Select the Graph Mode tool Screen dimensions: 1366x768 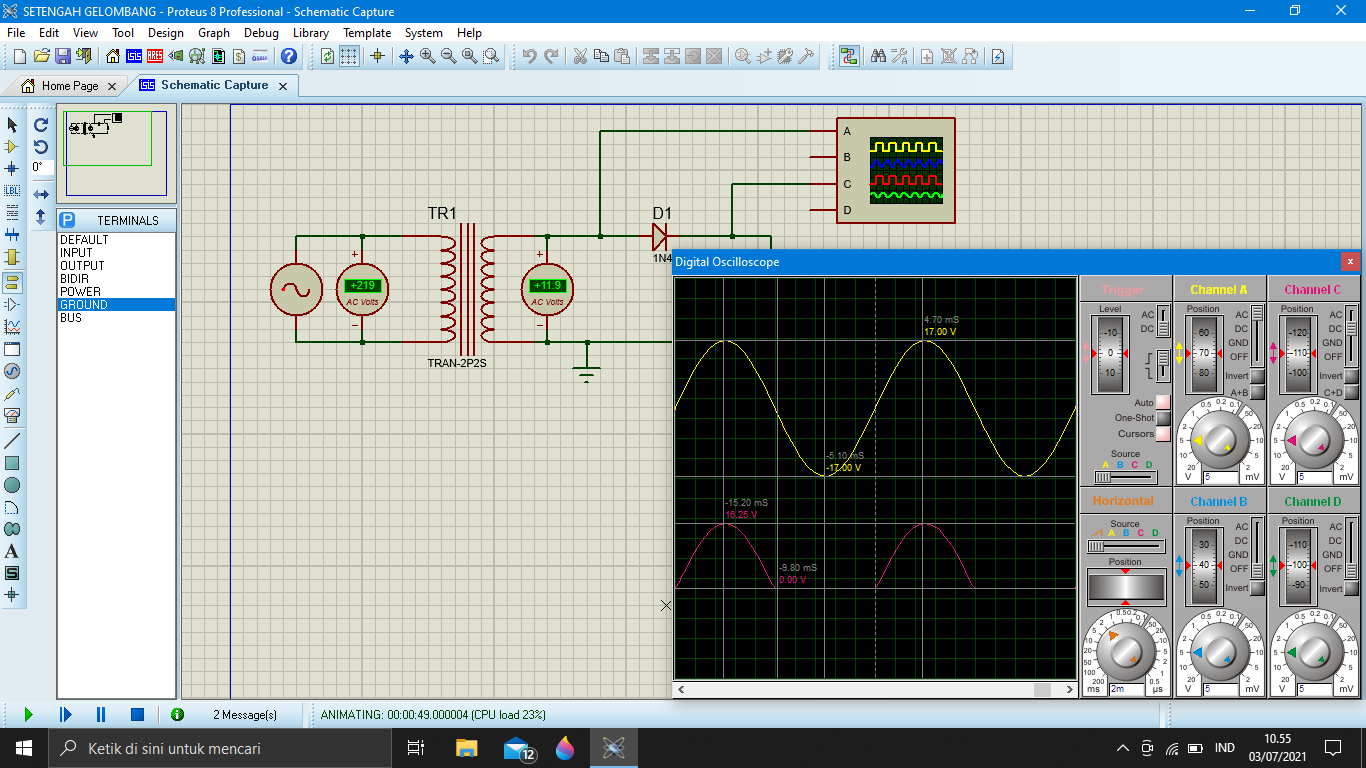click(12, 326)
